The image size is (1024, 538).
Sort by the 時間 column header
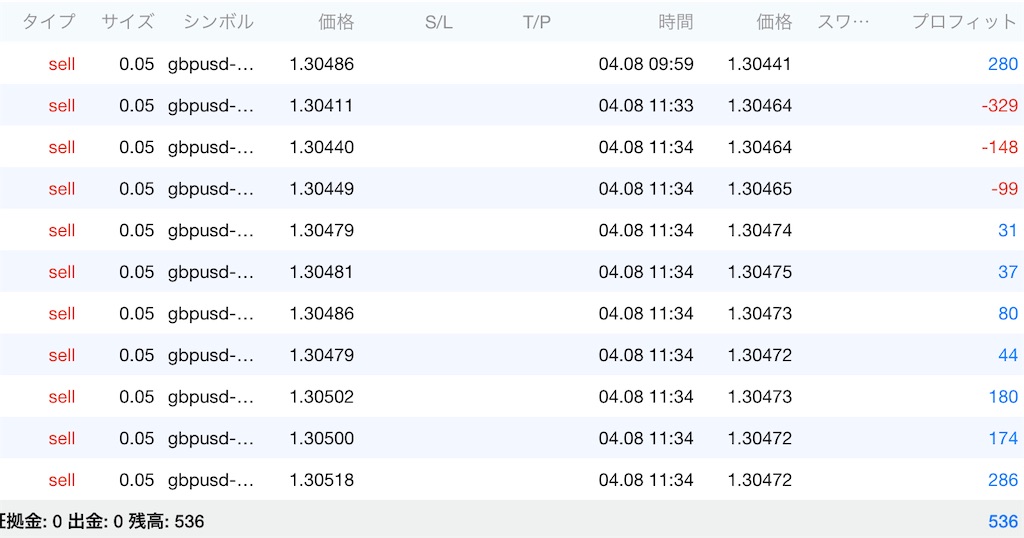pyautogui.click(x=675, y=22)
